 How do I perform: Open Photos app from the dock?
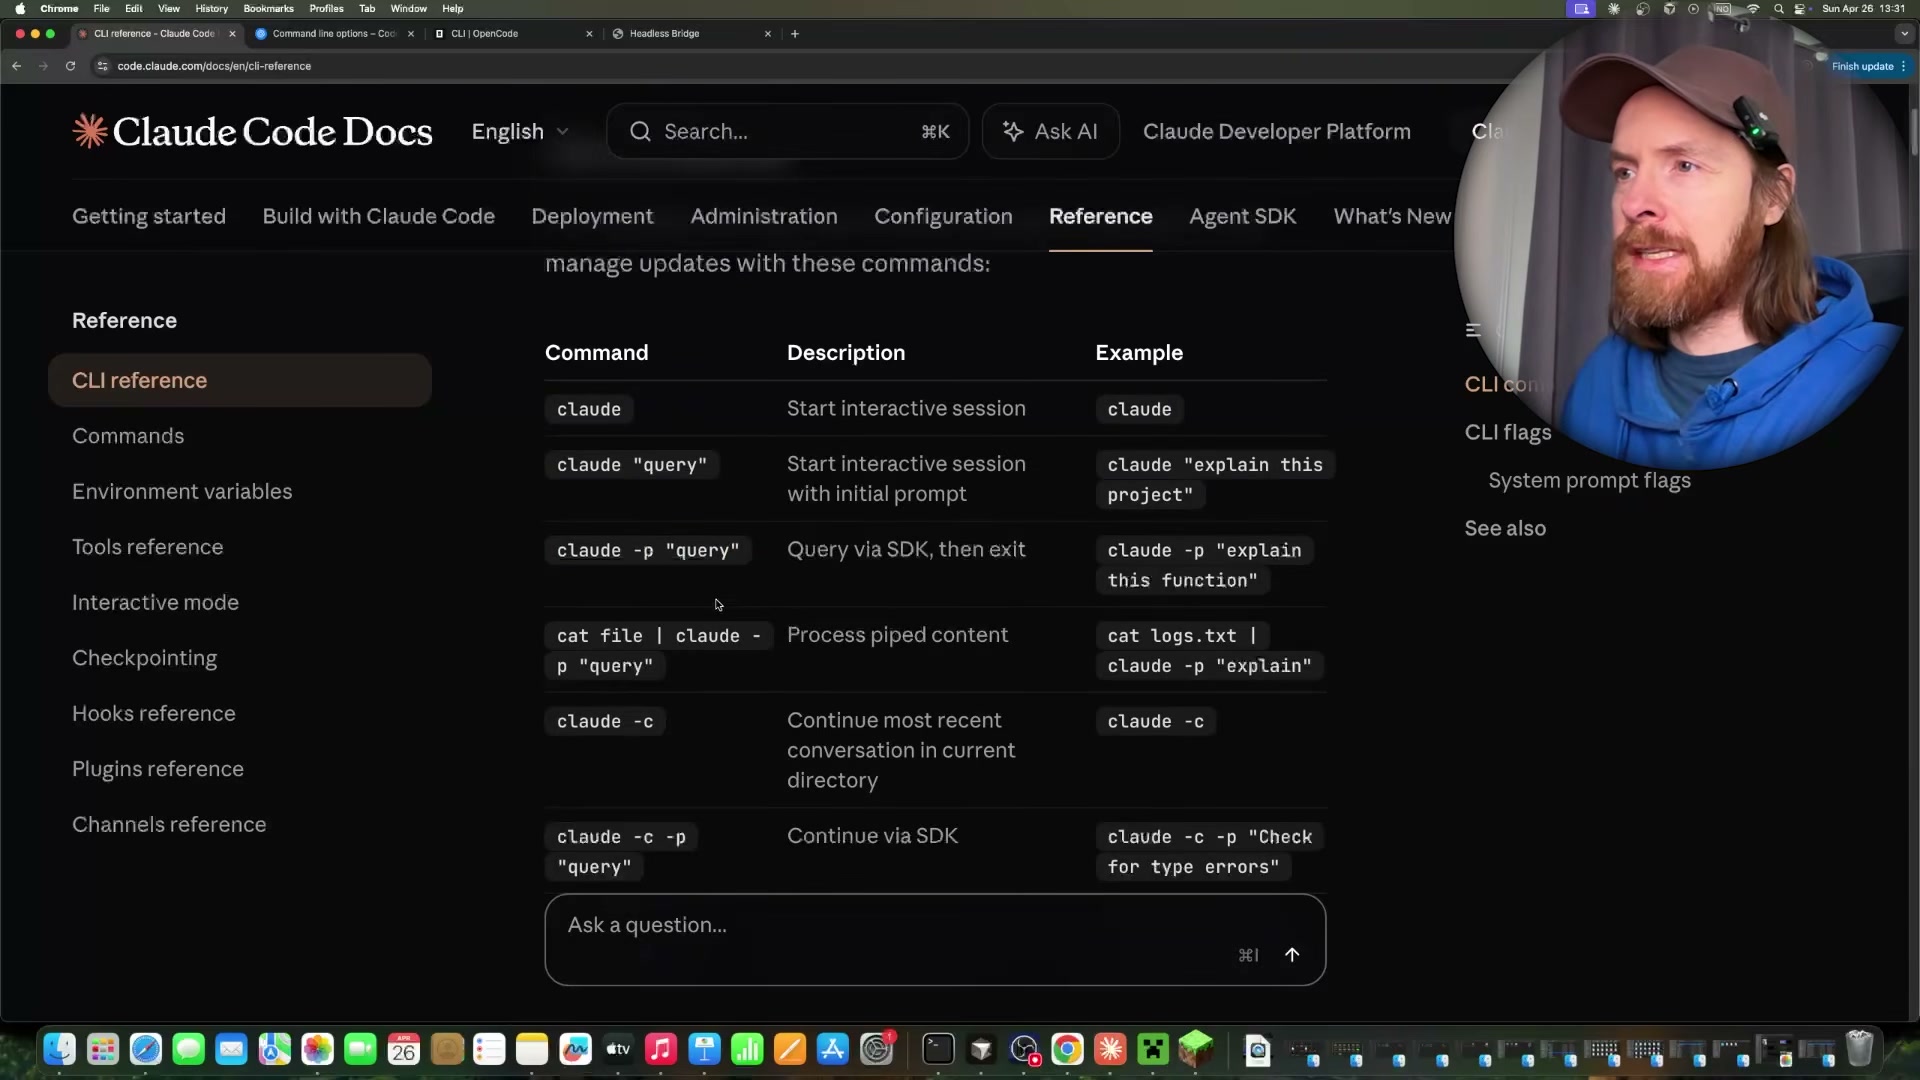click(318, 1049)
